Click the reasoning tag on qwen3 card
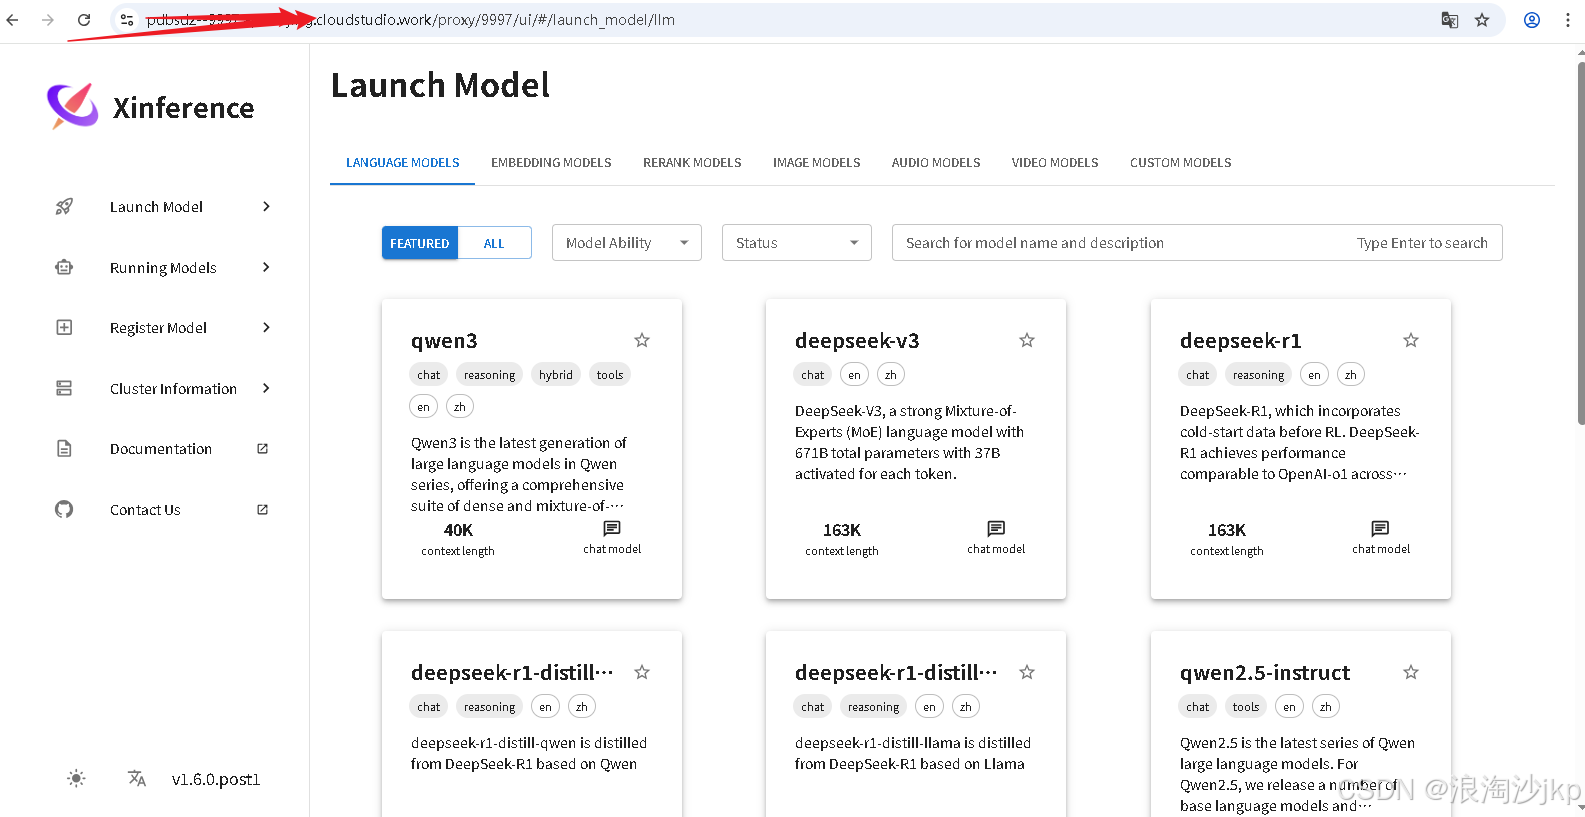 (x=489, y=375)
